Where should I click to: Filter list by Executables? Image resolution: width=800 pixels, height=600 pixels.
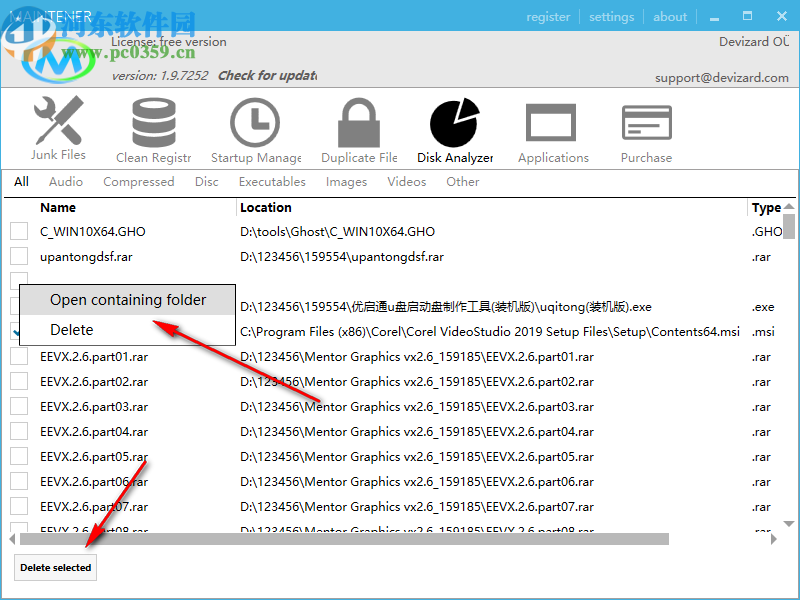(272, 182)
